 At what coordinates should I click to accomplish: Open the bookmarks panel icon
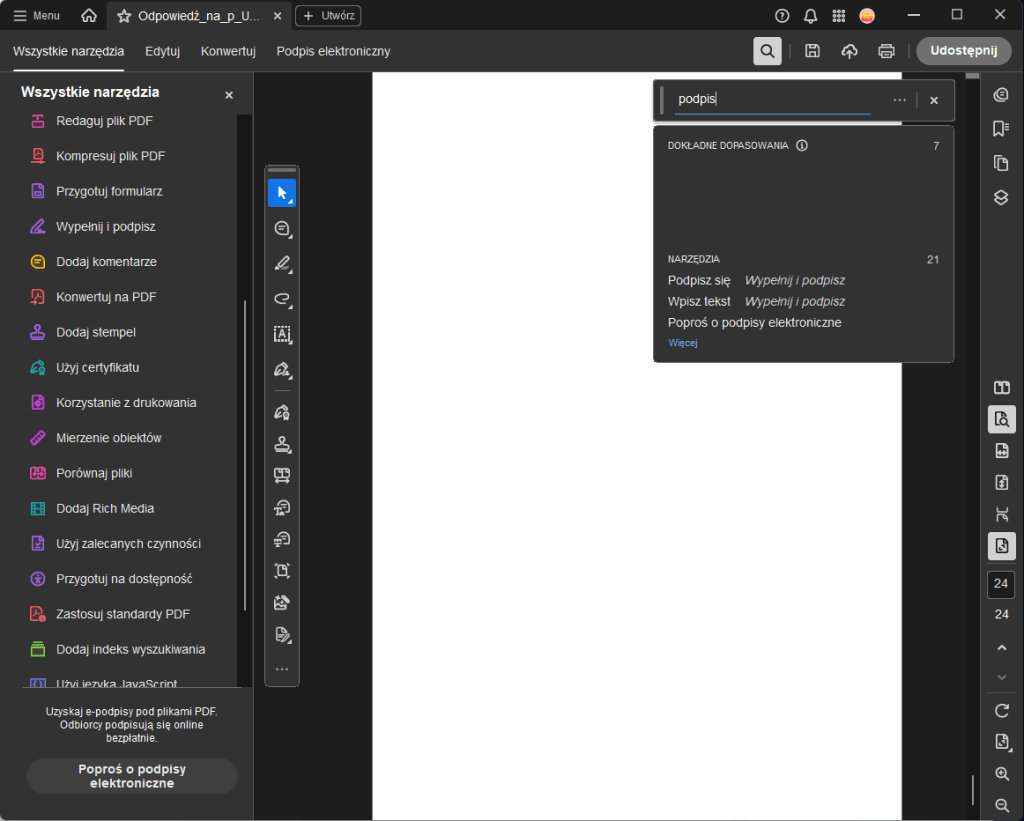point(1001,129)
